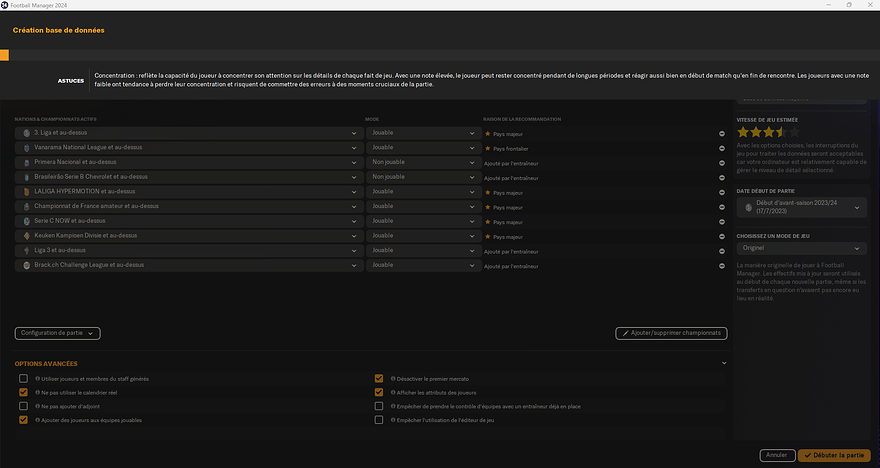Click the Vanarama National League flag icon
This screenshot has height=468, width=880.
[x=26, y=148]
